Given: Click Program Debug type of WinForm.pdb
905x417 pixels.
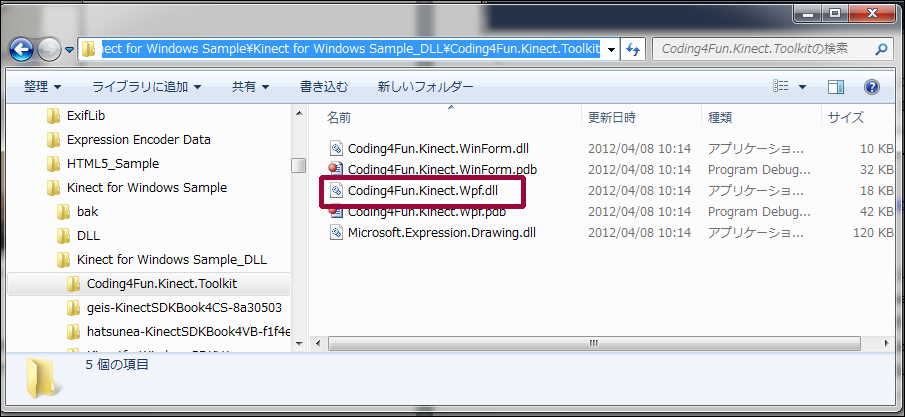Looking at the screenshot, I should (759, 169).
